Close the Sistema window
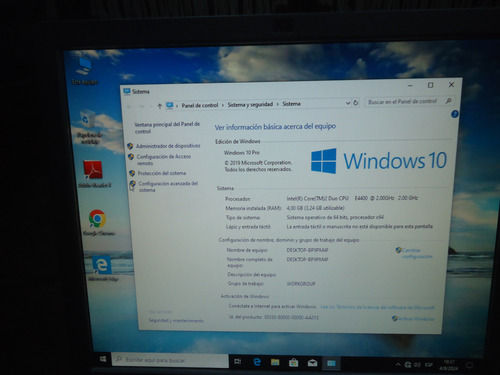The width and height of the screenshot is (500, 375). [451, 85]
